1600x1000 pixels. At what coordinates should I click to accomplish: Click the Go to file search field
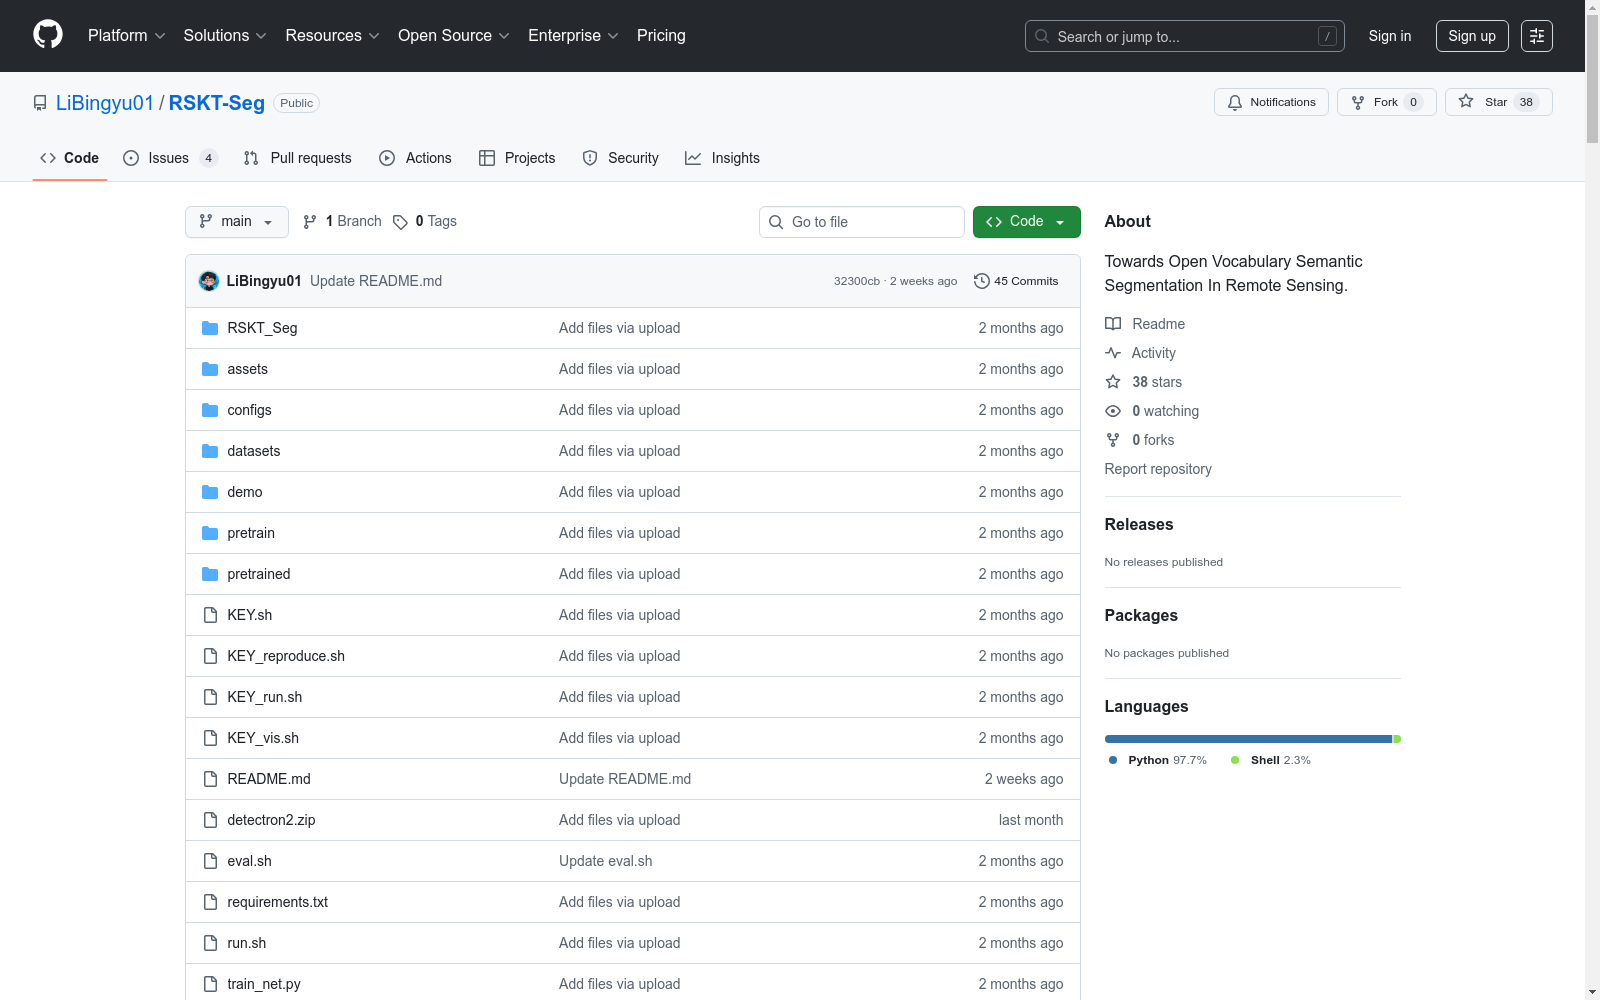coord(862,222)
